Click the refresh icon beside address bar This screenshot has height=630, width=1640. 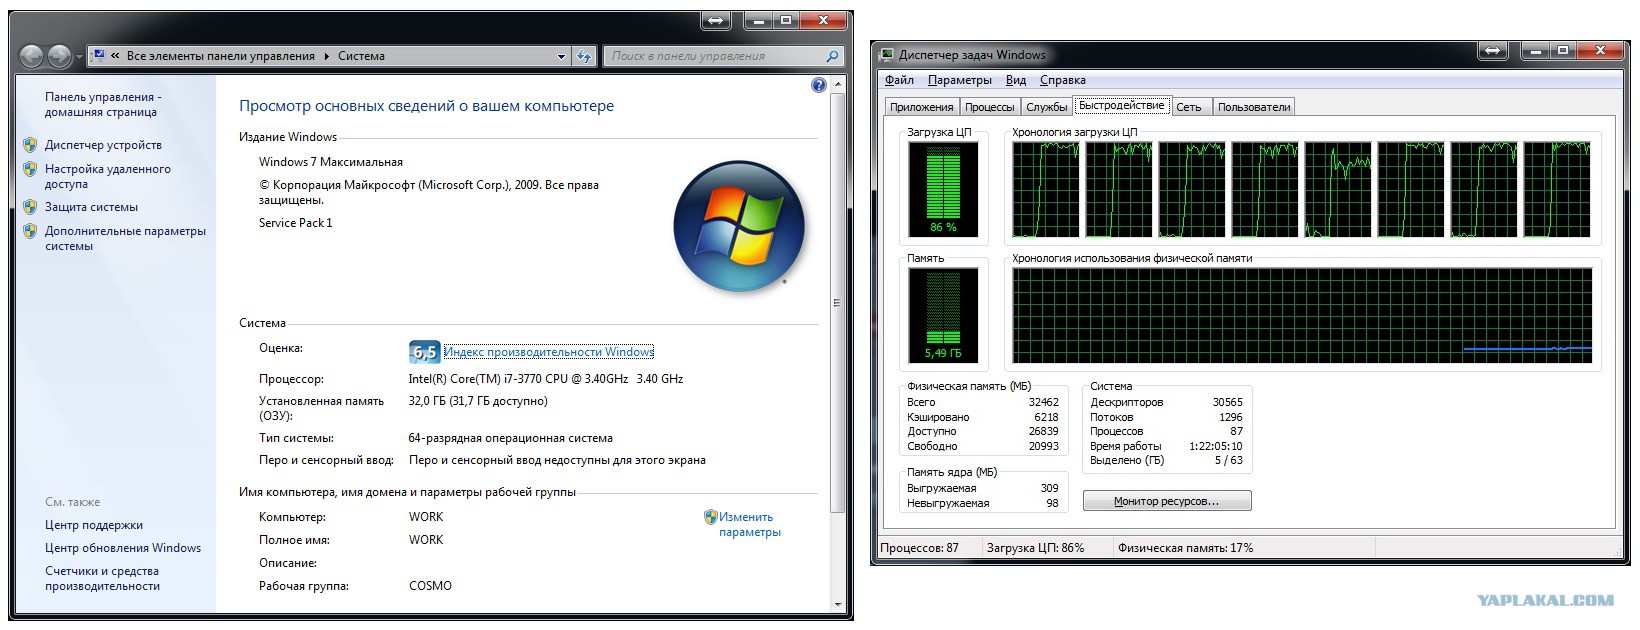click(584, 56)
